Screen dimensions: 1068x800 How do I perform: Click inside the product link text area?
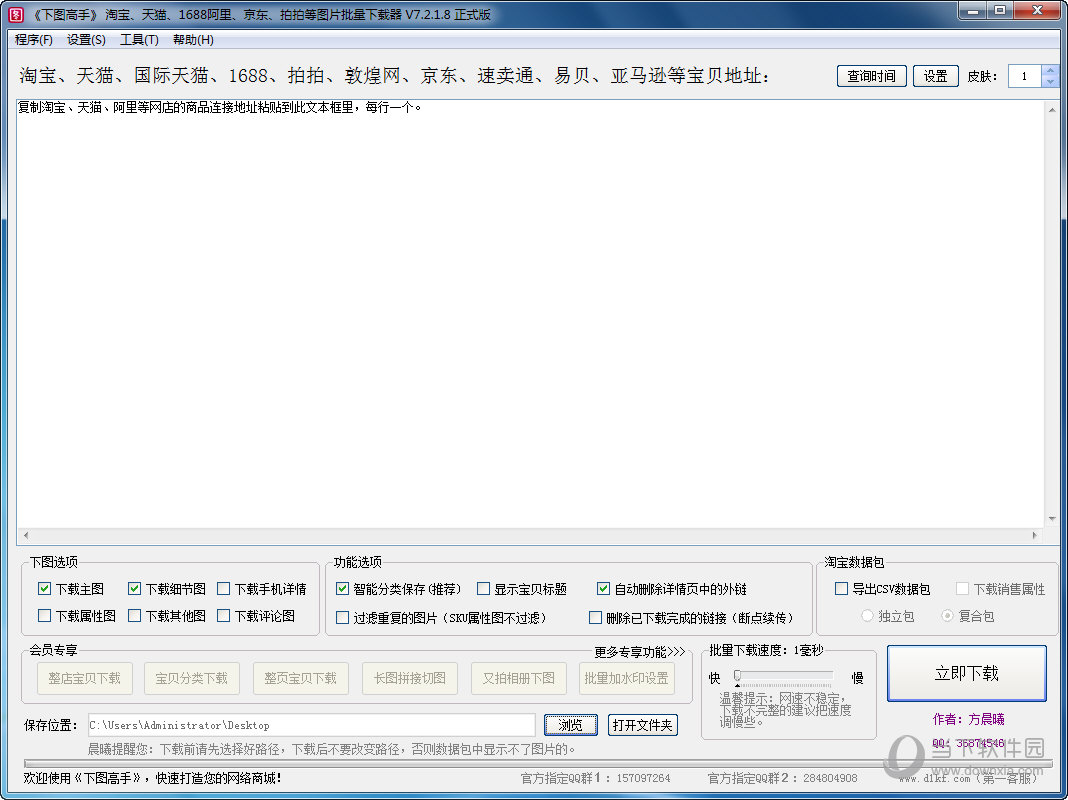click(530, 313)
